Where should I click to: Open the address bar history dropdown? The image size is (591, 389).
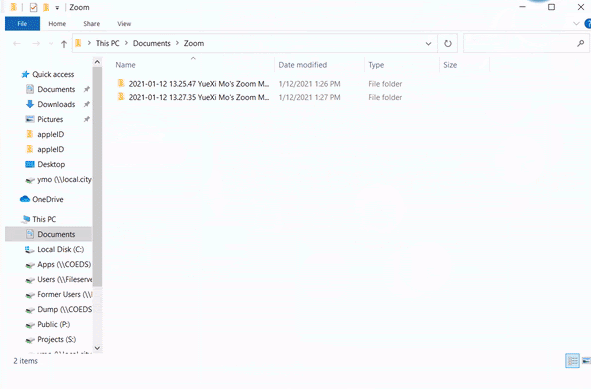[x=428, y=43]
